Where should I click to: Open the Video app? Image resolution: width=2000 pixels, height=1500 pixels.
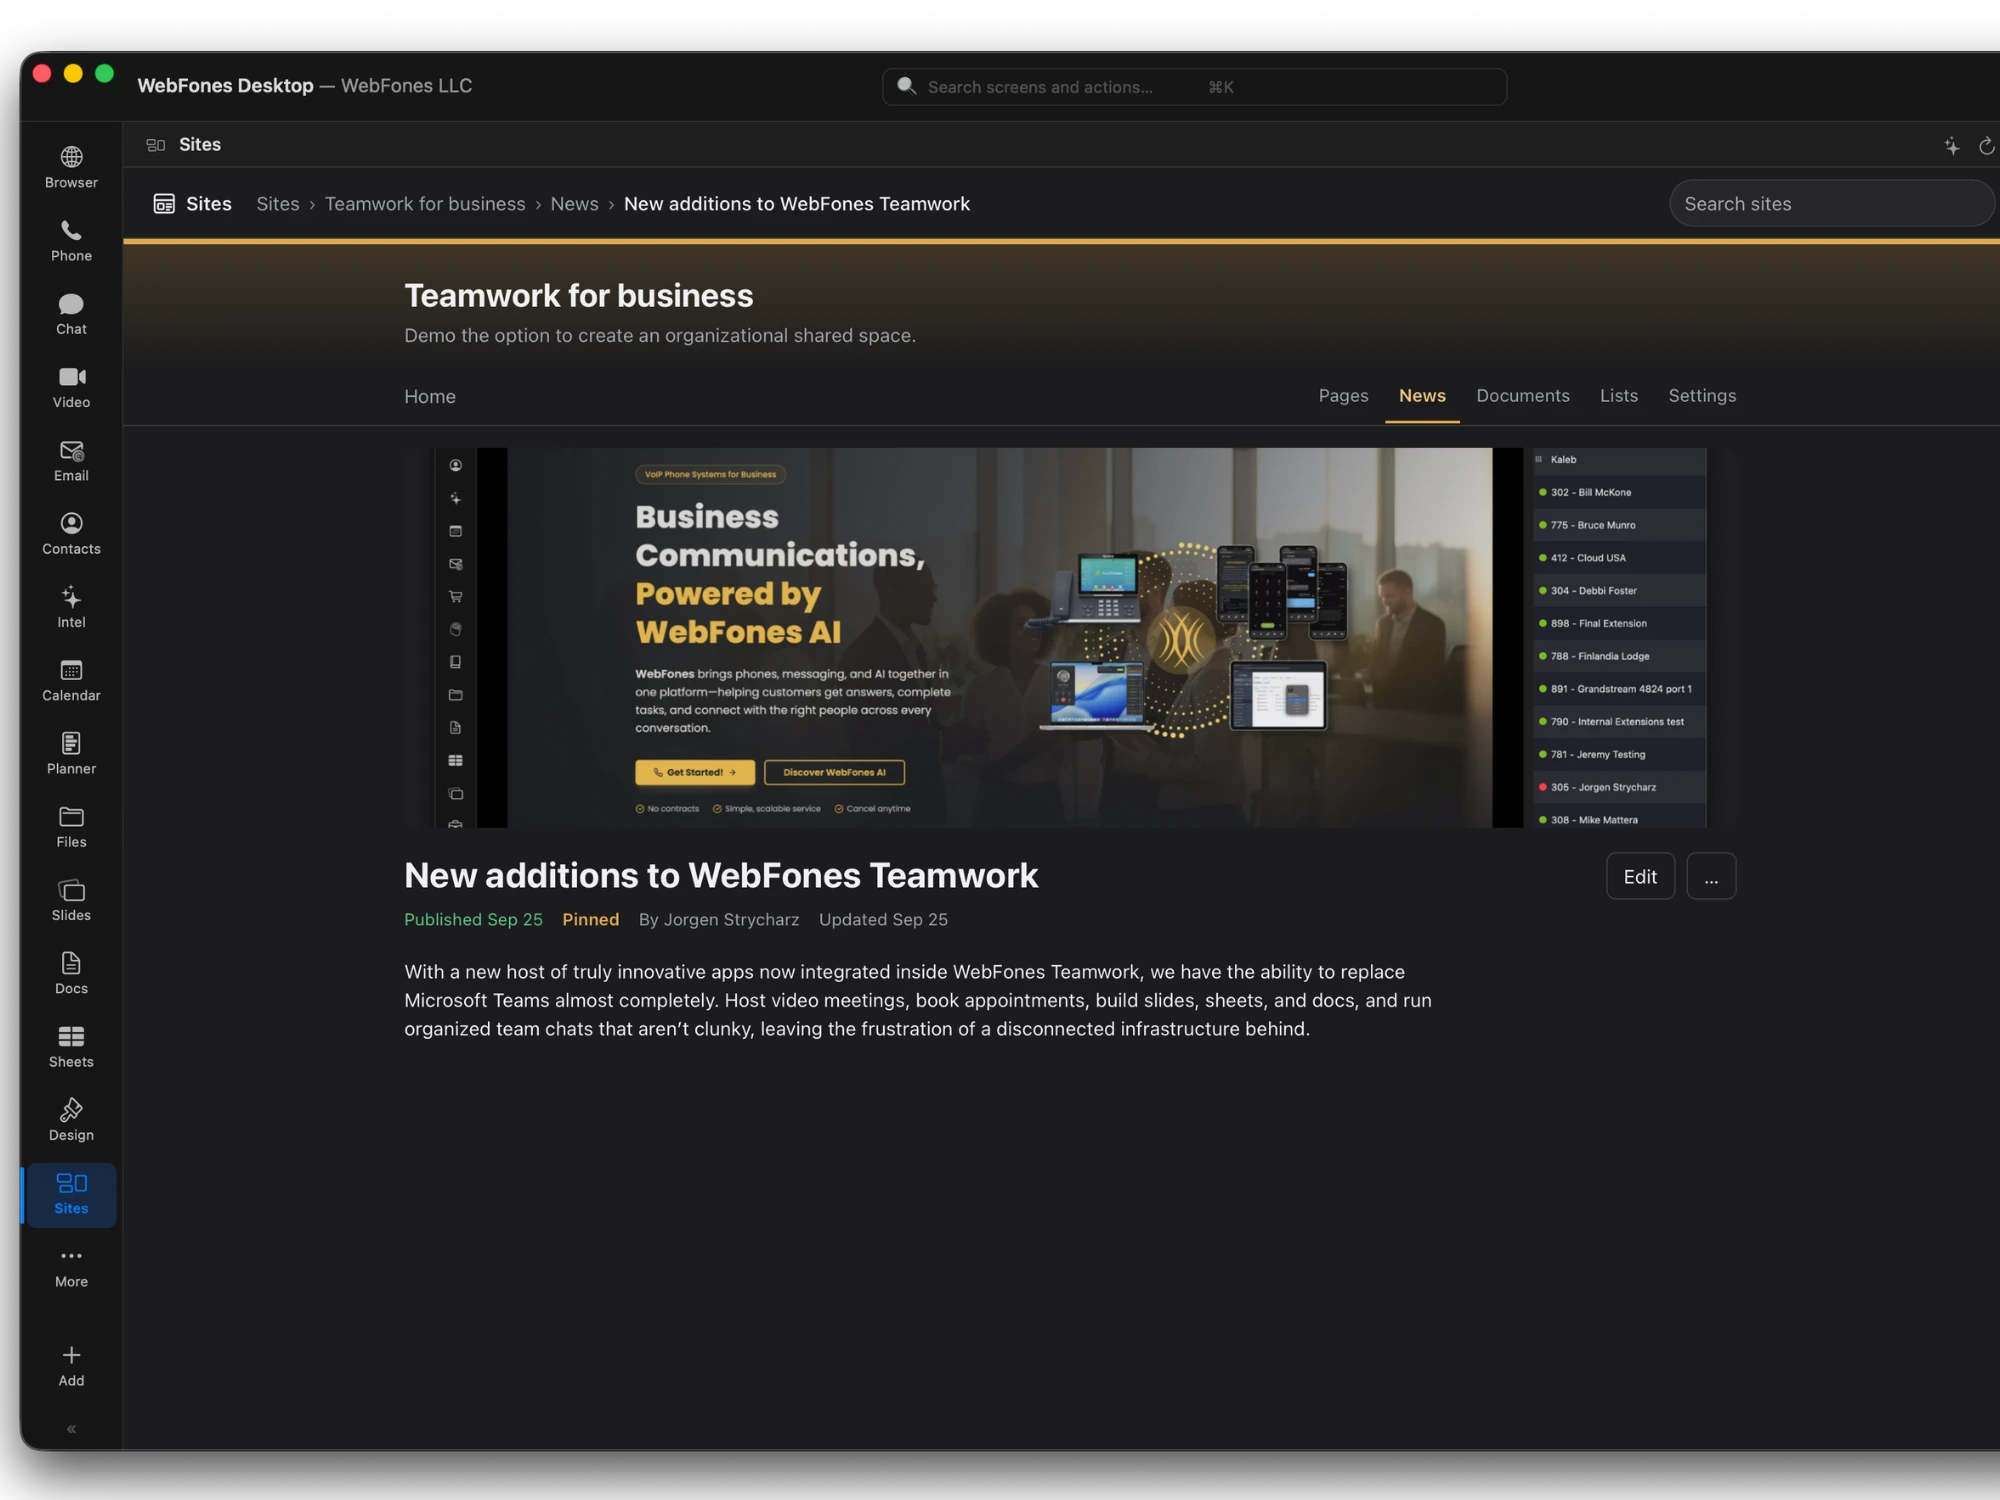(71, 387)
